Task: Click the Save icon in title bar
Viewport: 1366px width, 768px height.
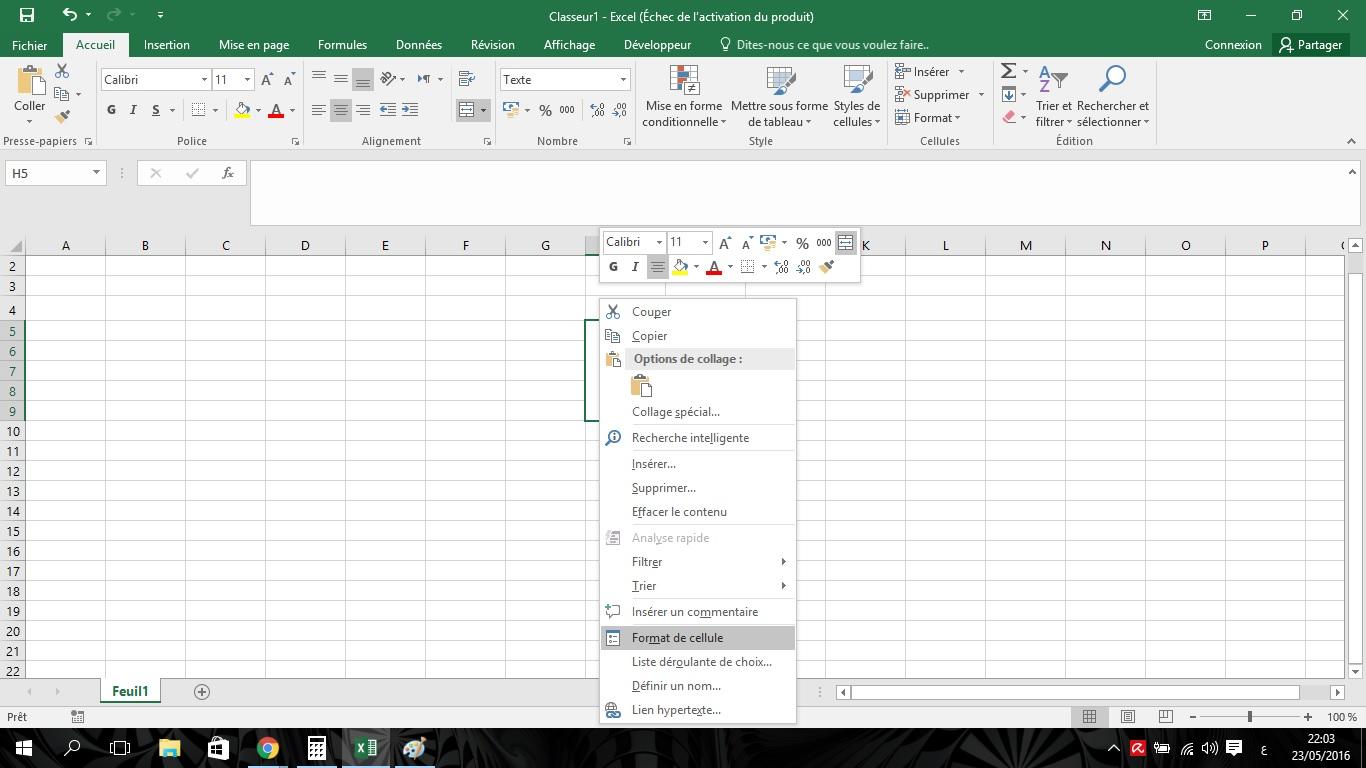Action: tap(27, 15)
